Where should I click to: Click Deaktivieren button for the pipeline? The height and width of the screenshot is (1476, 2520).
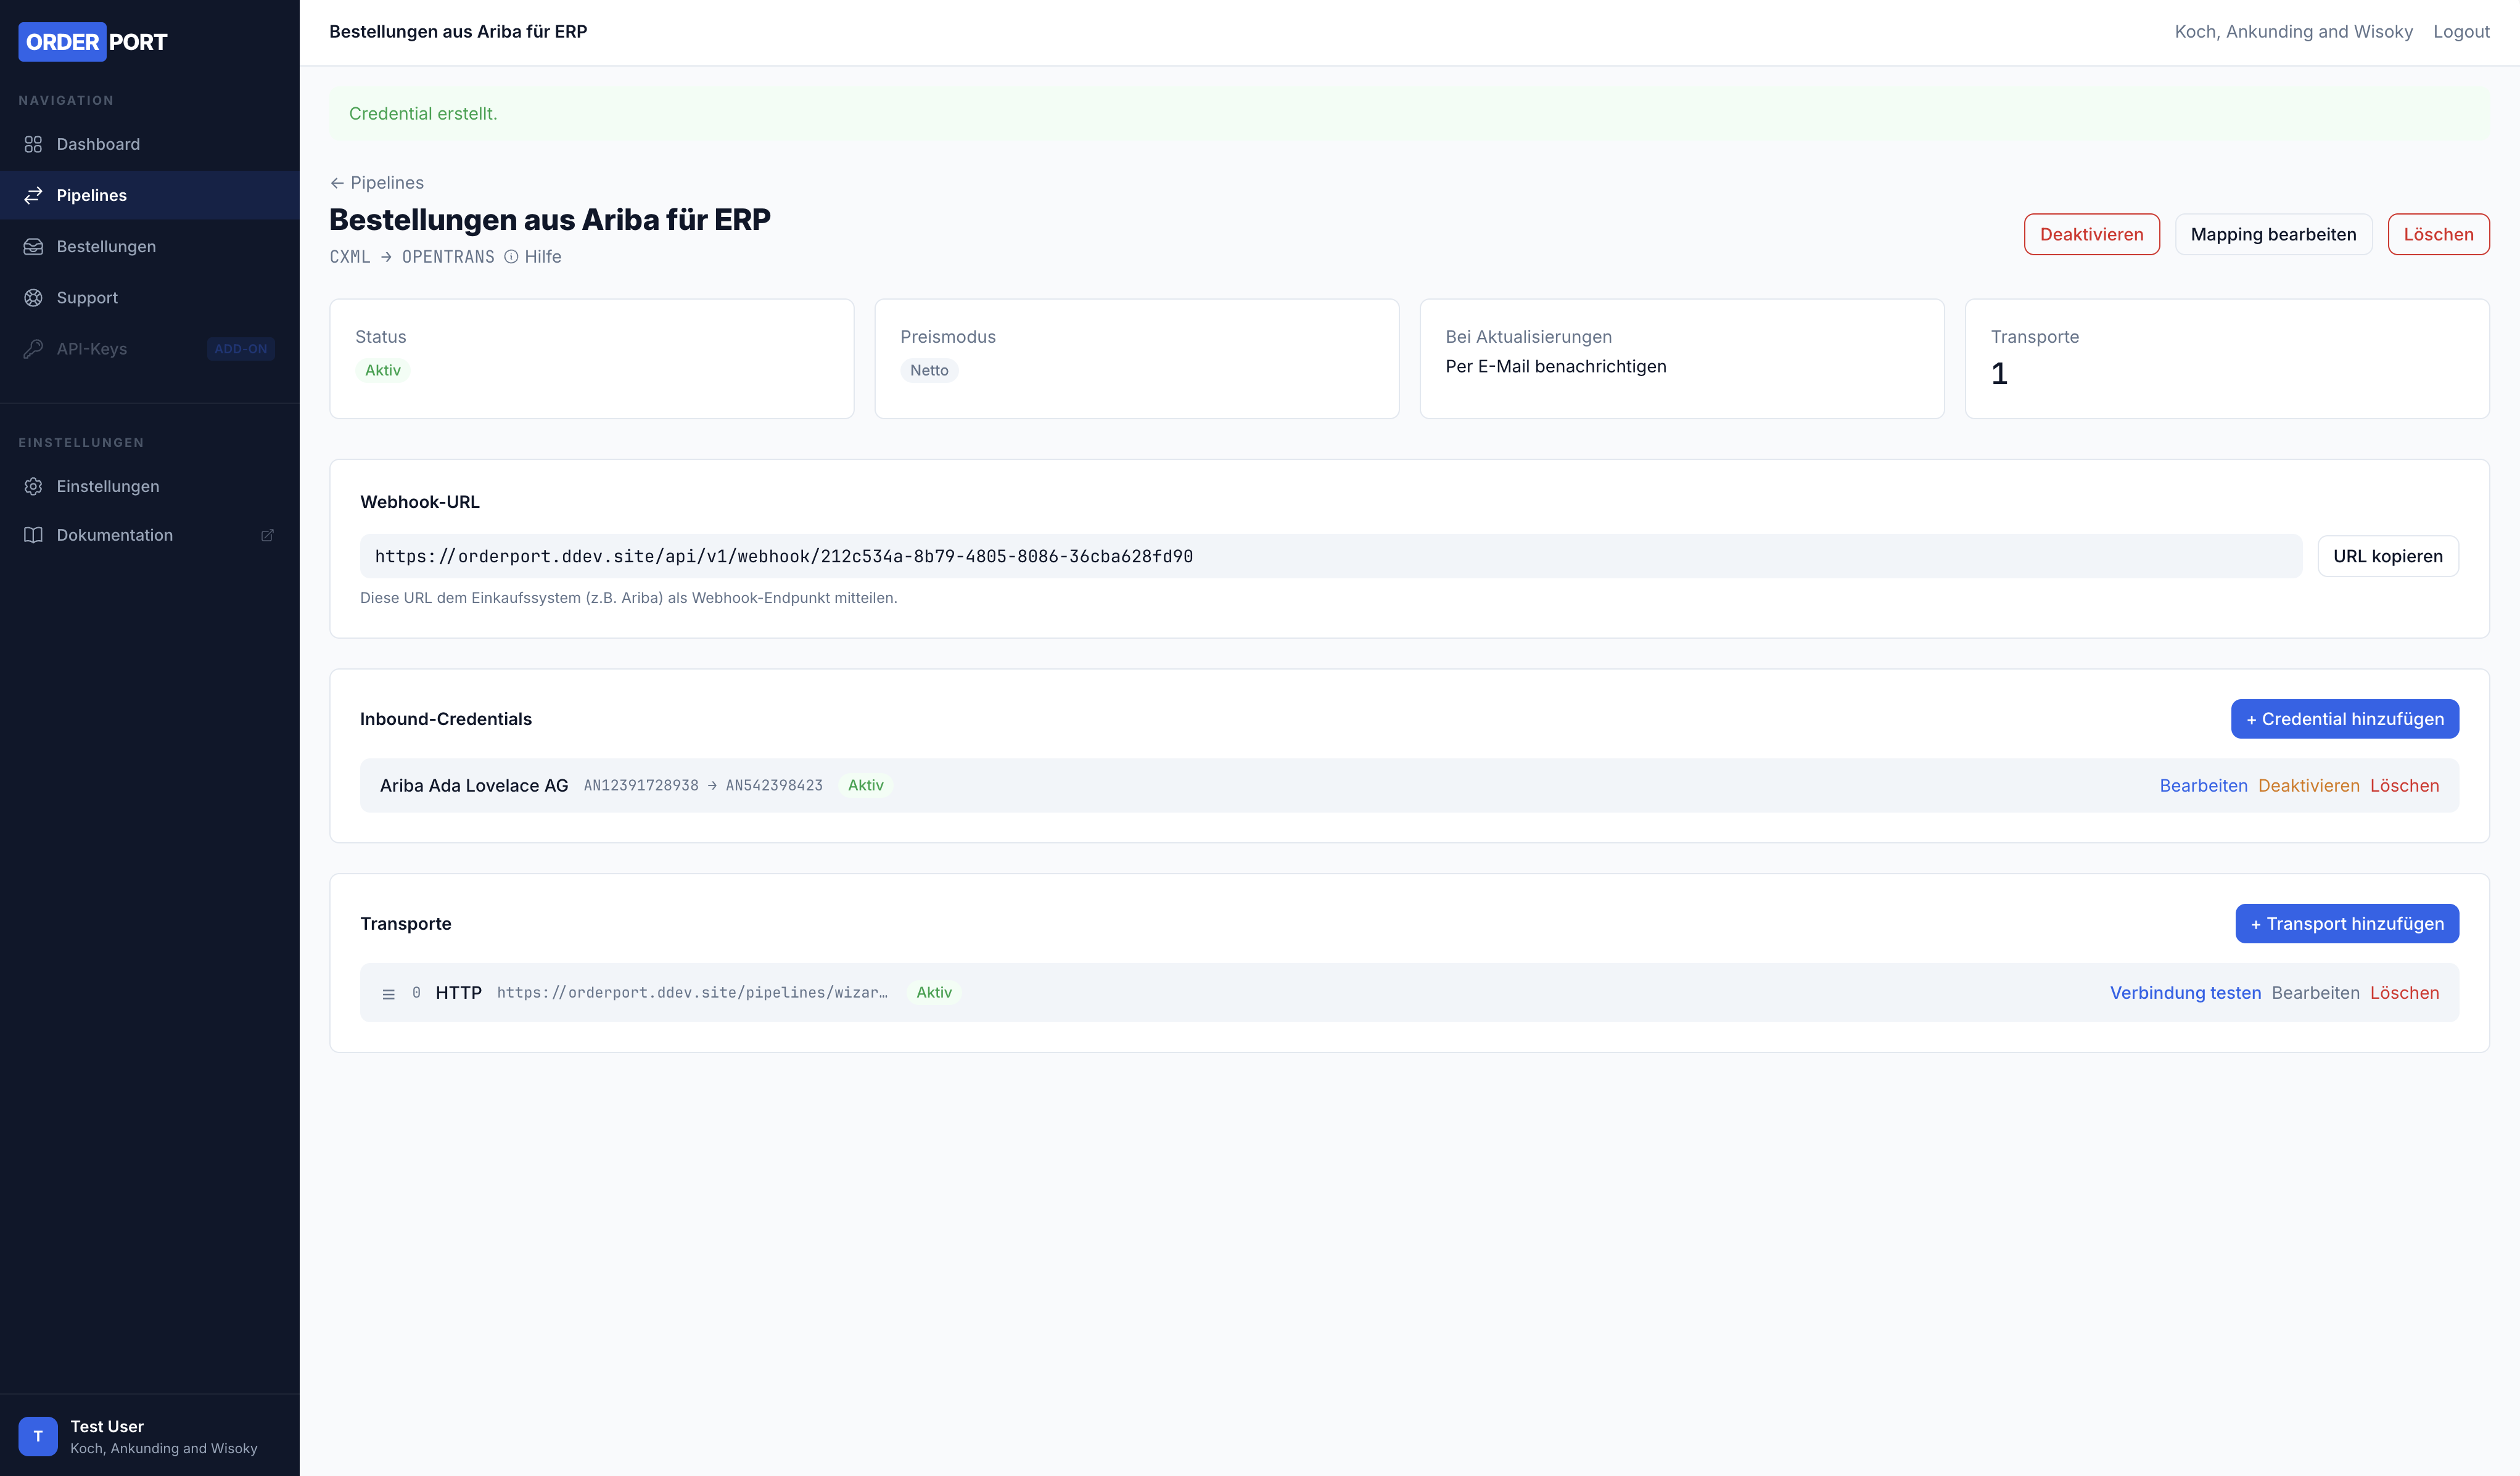2091,234
